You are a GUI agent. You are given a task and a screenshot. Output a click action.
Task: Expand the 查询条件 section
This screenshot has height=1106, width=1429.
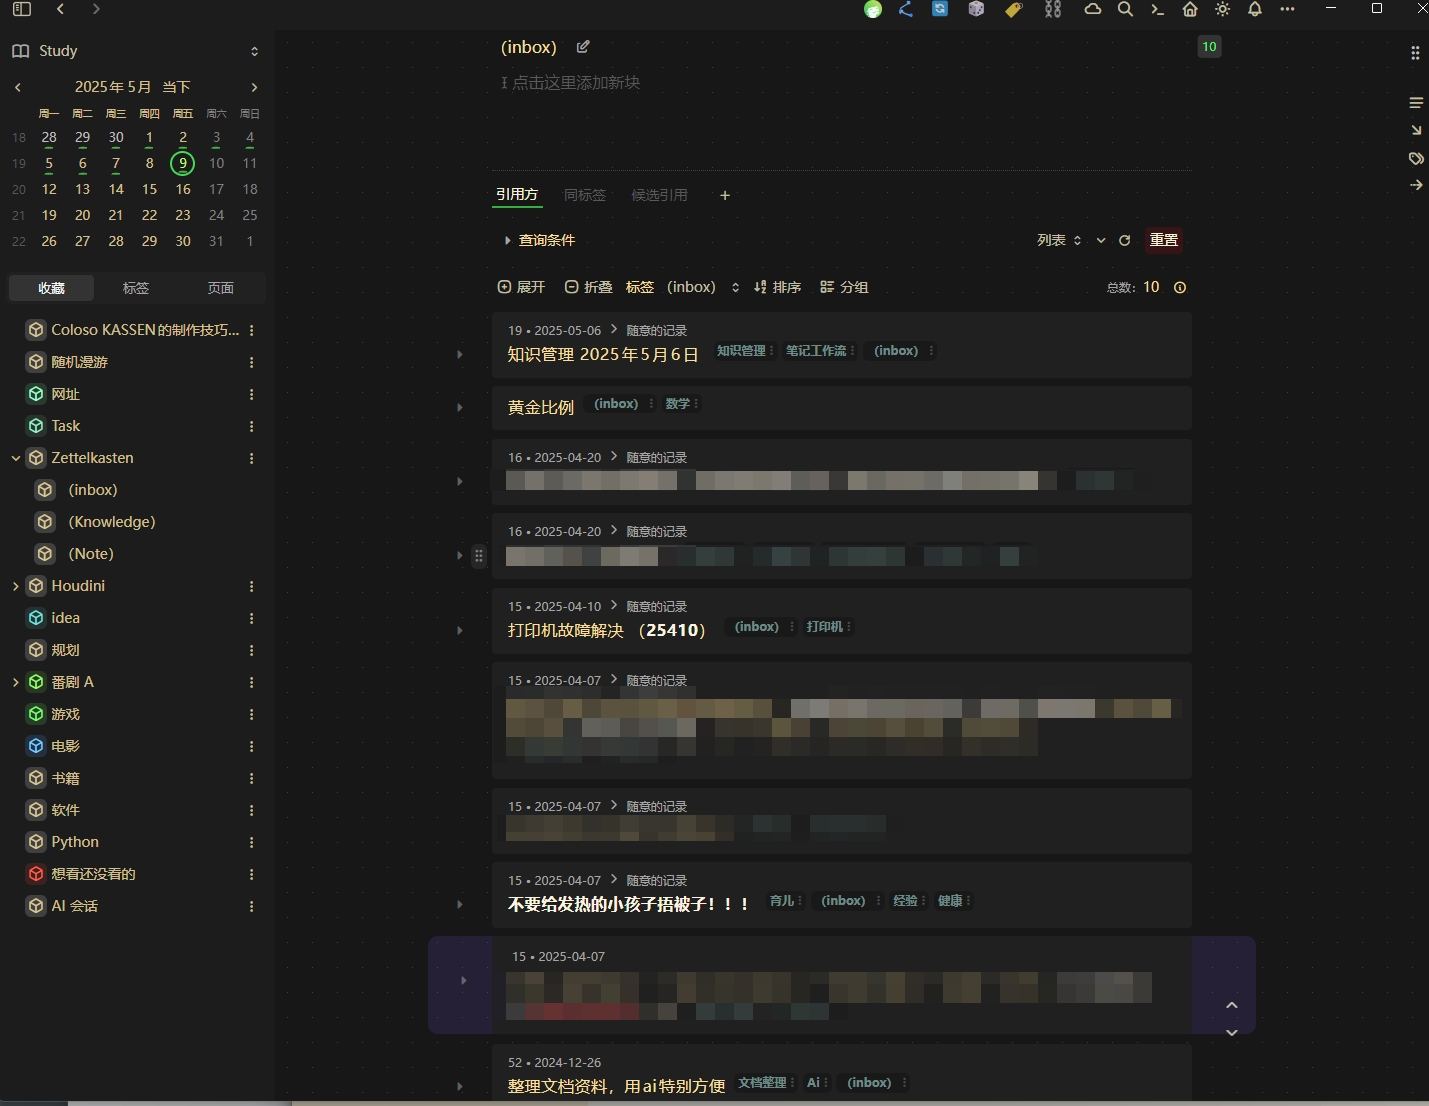pos(539,240)
